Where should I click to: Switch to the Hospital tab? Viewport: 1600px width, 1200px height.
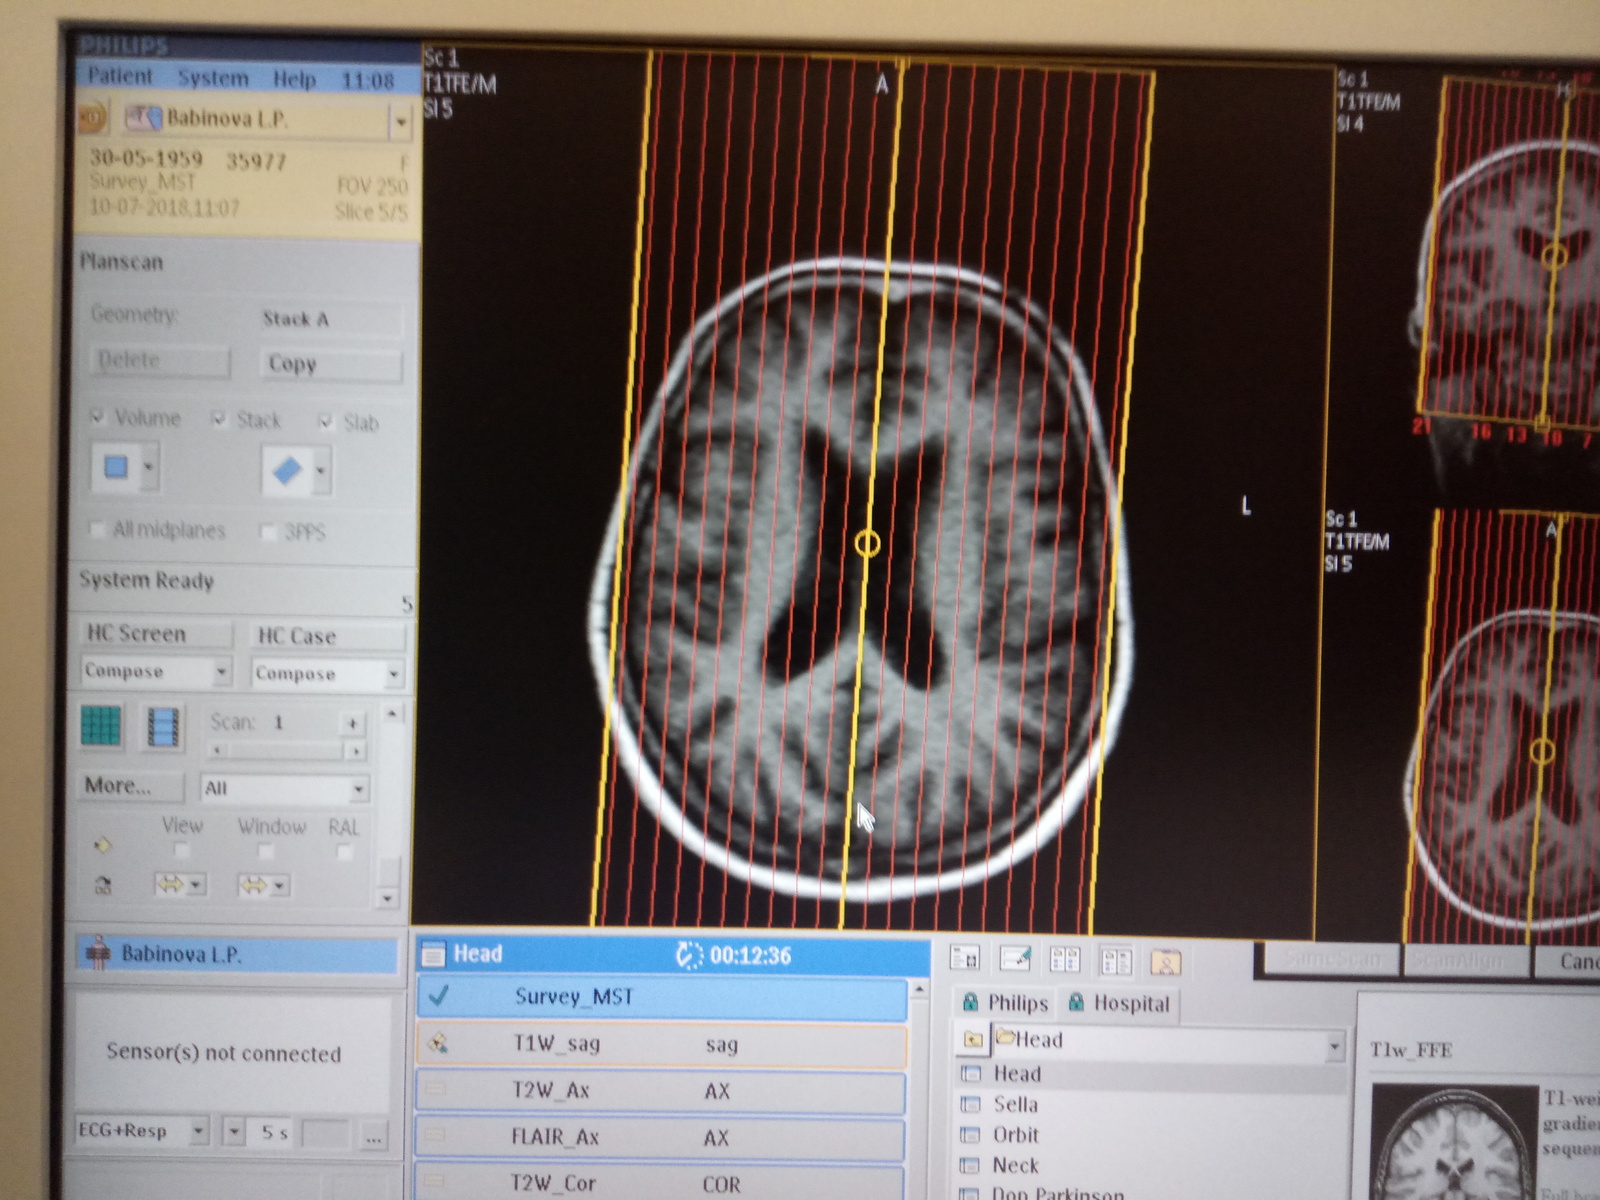pos(1120,1003)
